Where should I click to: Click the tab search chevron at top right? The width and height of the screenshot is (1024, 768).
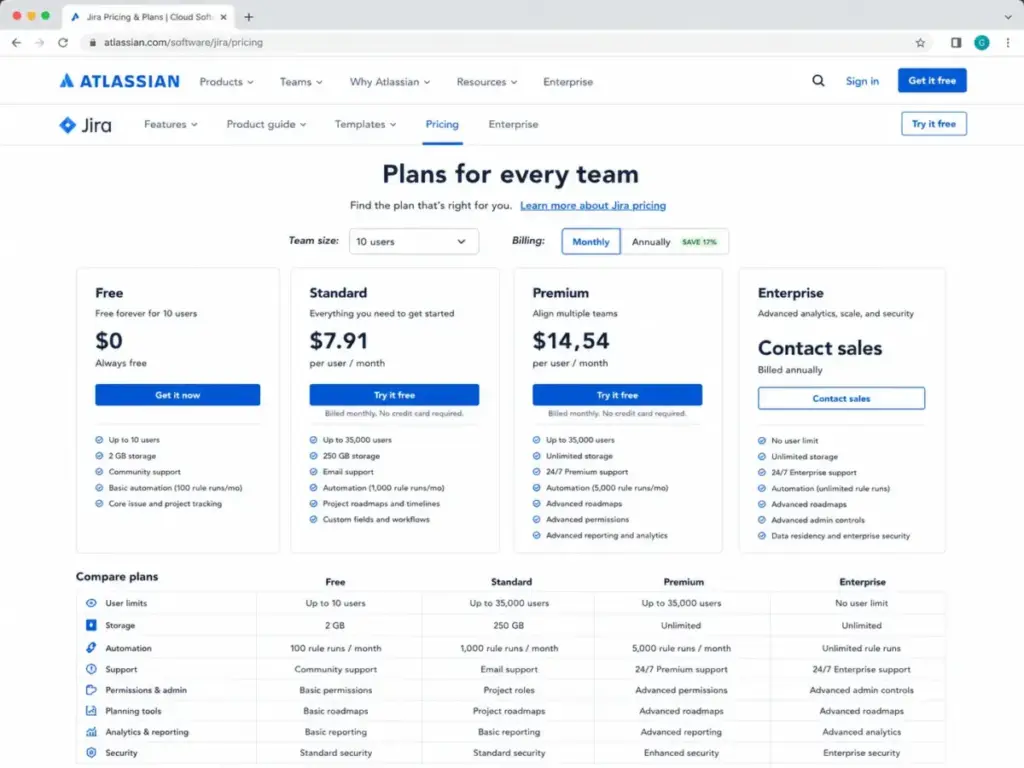pos(1008,17)
